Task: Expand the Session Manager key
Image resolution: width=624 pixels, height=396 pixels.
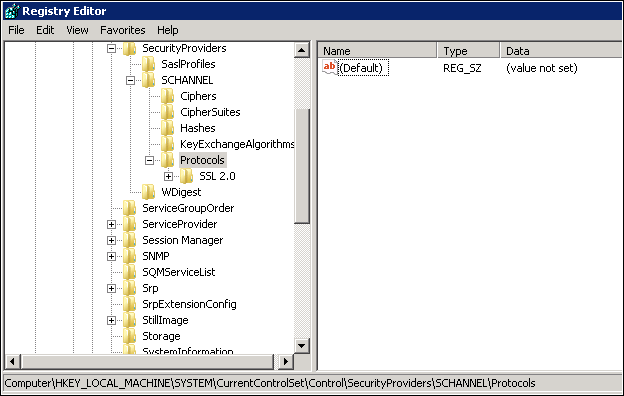Action: tap(111, 240)
